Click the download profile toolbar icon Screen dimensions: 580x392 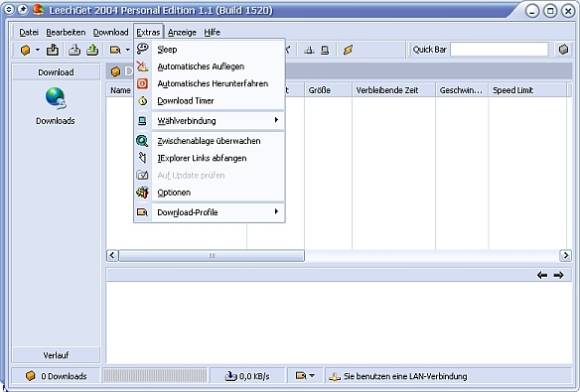coord(115,50)
